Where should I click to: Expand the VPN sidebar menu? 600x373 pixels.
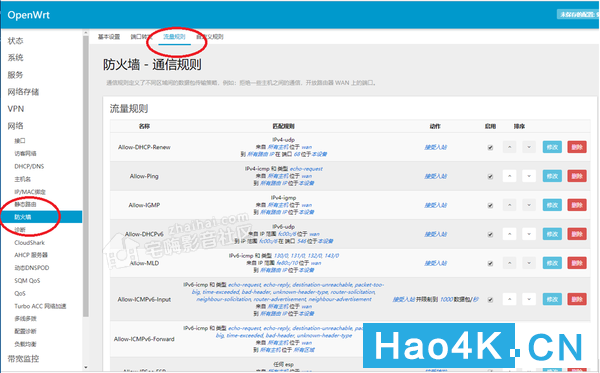[x=16, y=109]
